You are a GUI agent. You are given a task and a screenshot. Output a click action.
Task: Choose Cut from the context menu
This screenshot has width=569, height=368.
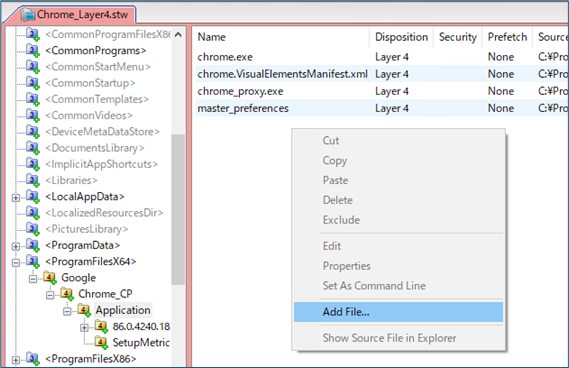coord(398,140)
